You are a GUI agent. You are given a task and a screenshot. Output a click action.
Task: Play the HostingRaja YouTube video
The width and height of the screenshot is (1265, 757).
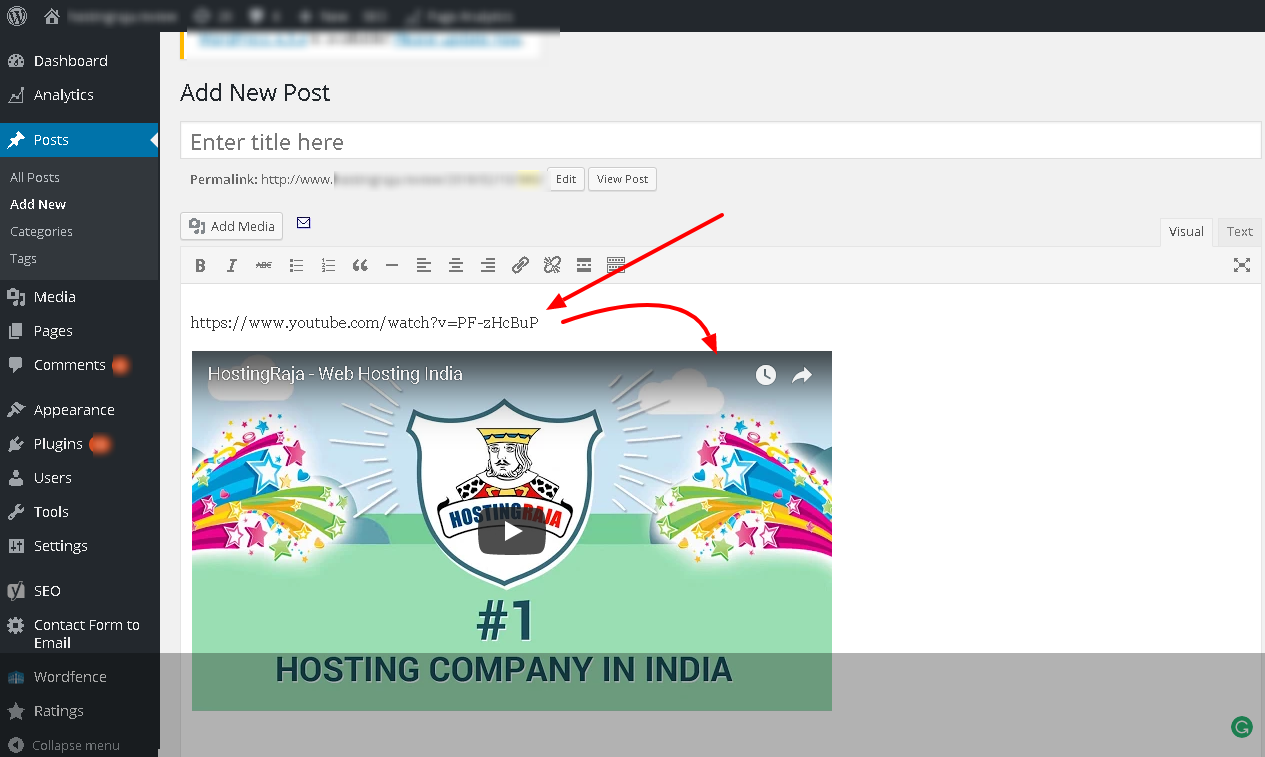point(512,532)
